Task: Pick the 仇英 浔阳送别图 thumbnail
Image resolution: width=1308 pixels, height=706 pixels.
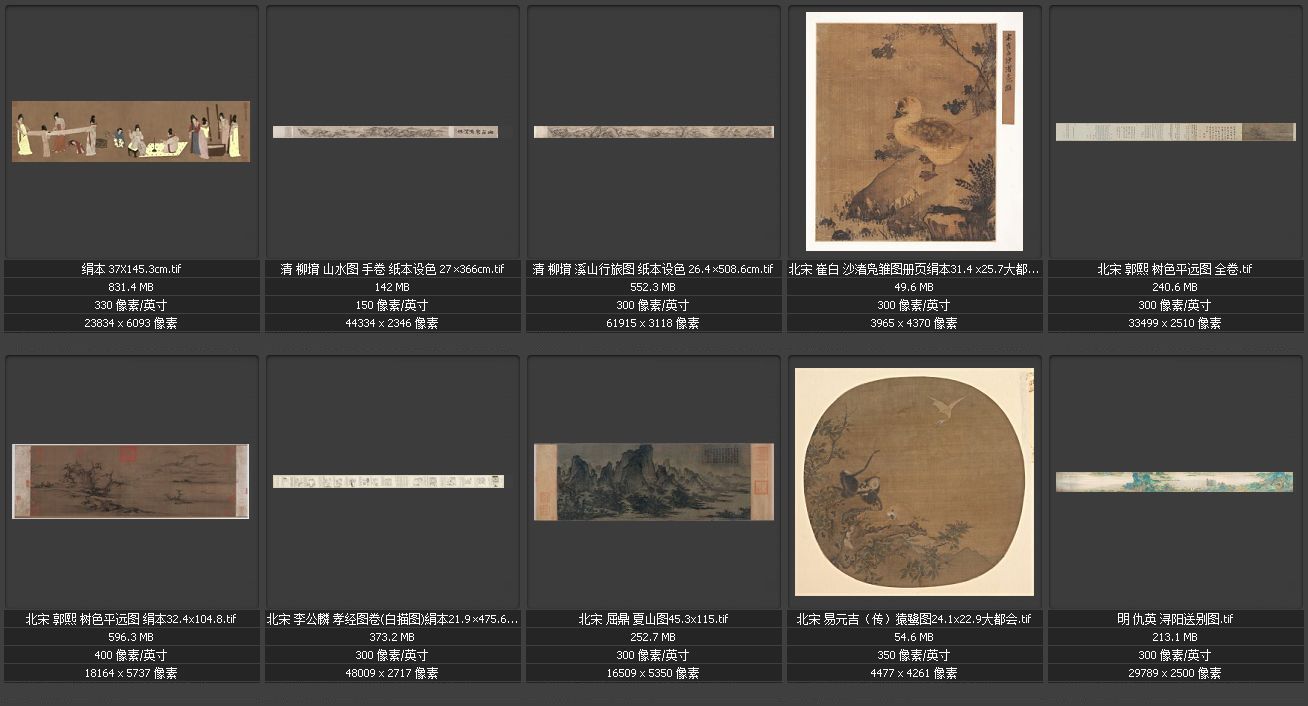Action: point(1175,481)
